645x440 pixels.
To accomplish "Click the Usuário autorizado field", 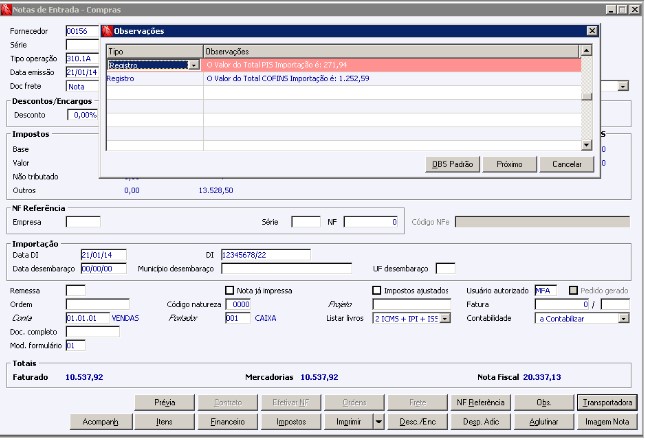I will 545,291.
